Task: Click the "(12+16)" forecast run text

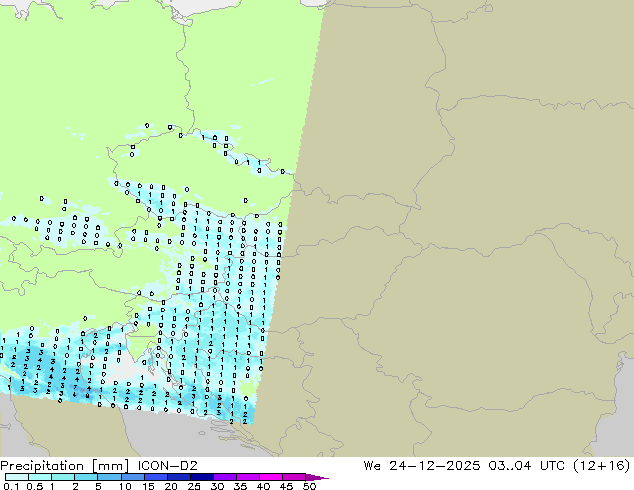Action: pyautogui.click(x=601, y=466)
